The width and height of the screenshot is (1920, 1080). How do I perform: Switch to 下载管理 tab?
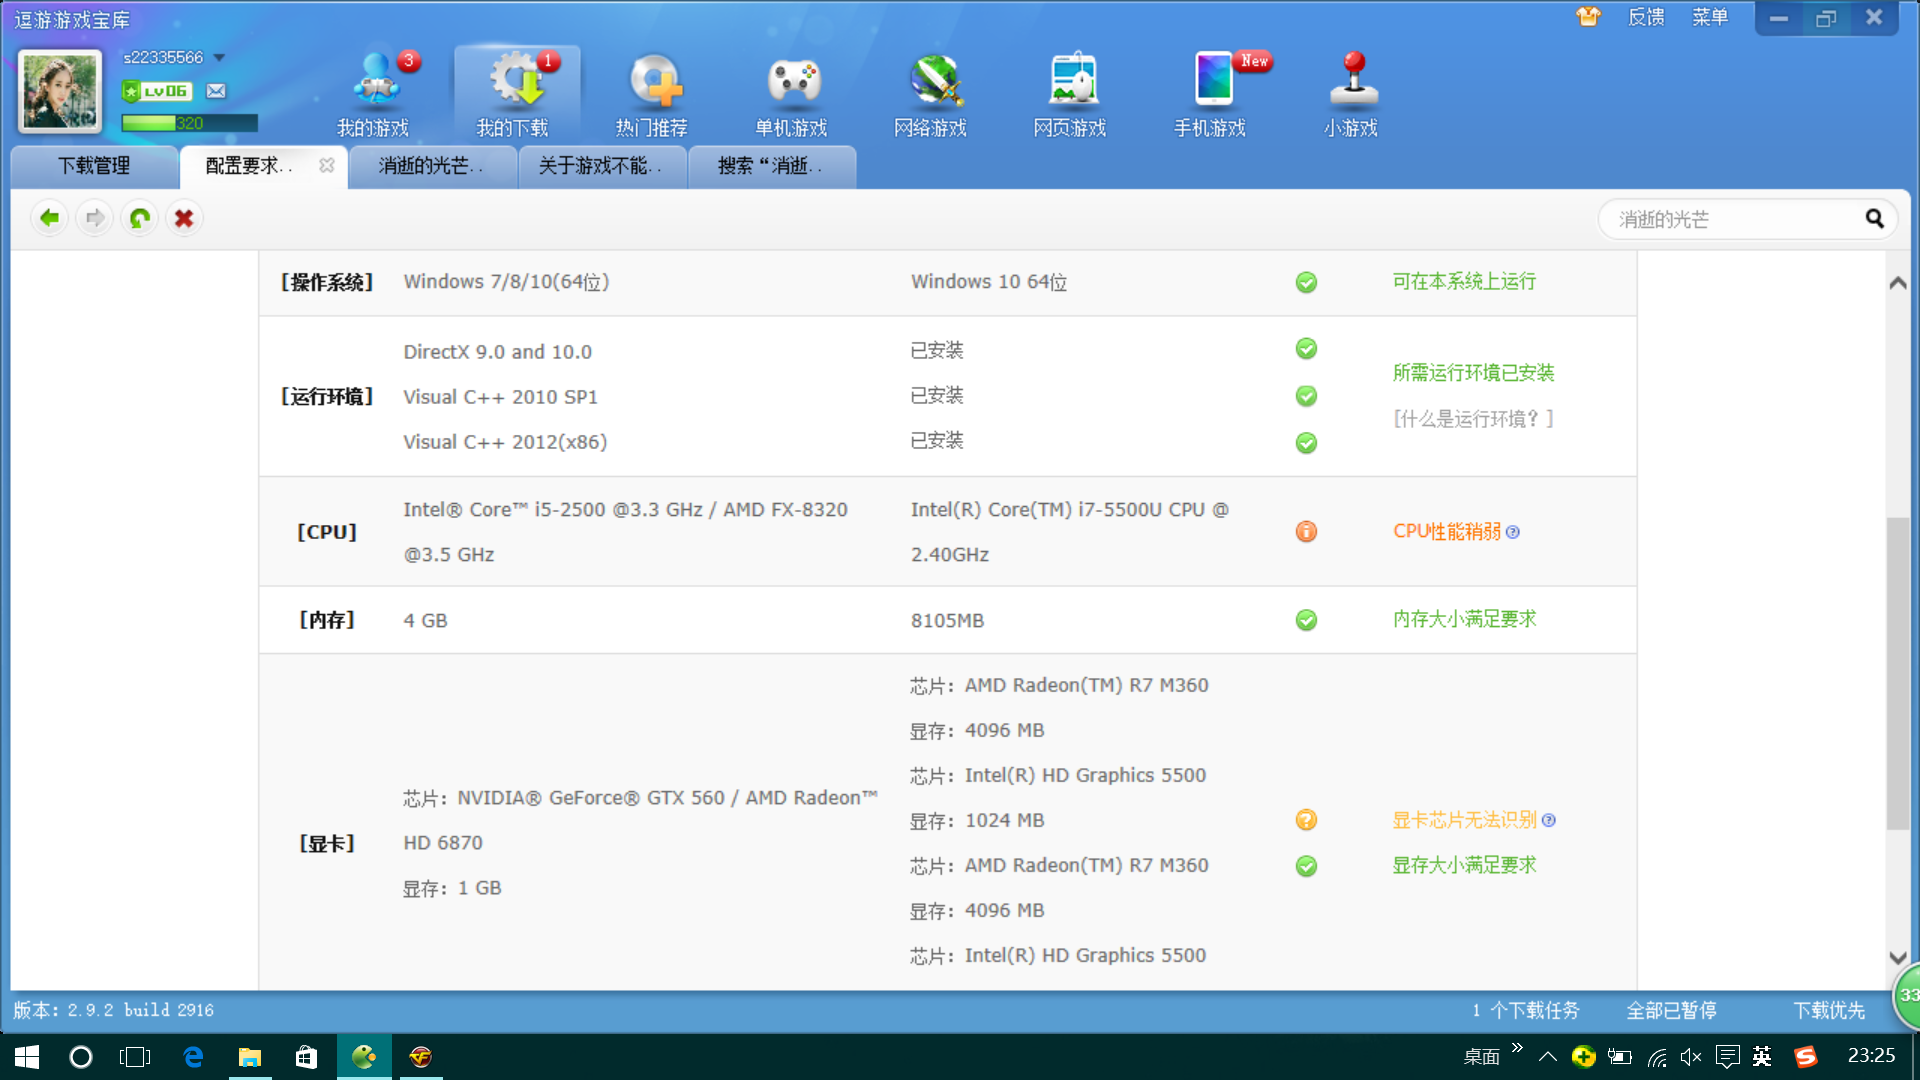click(x=94, y=166)
